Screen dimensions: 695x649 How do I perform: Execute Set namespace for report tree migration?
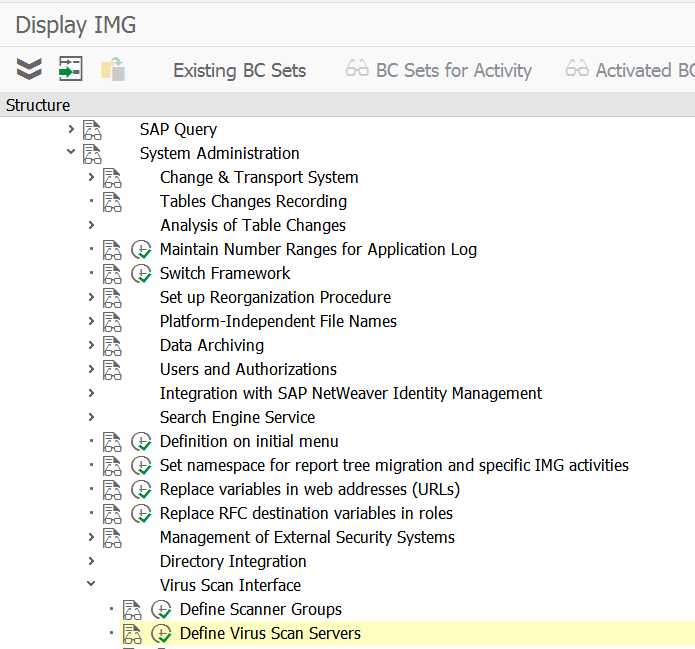pos(141,465)
